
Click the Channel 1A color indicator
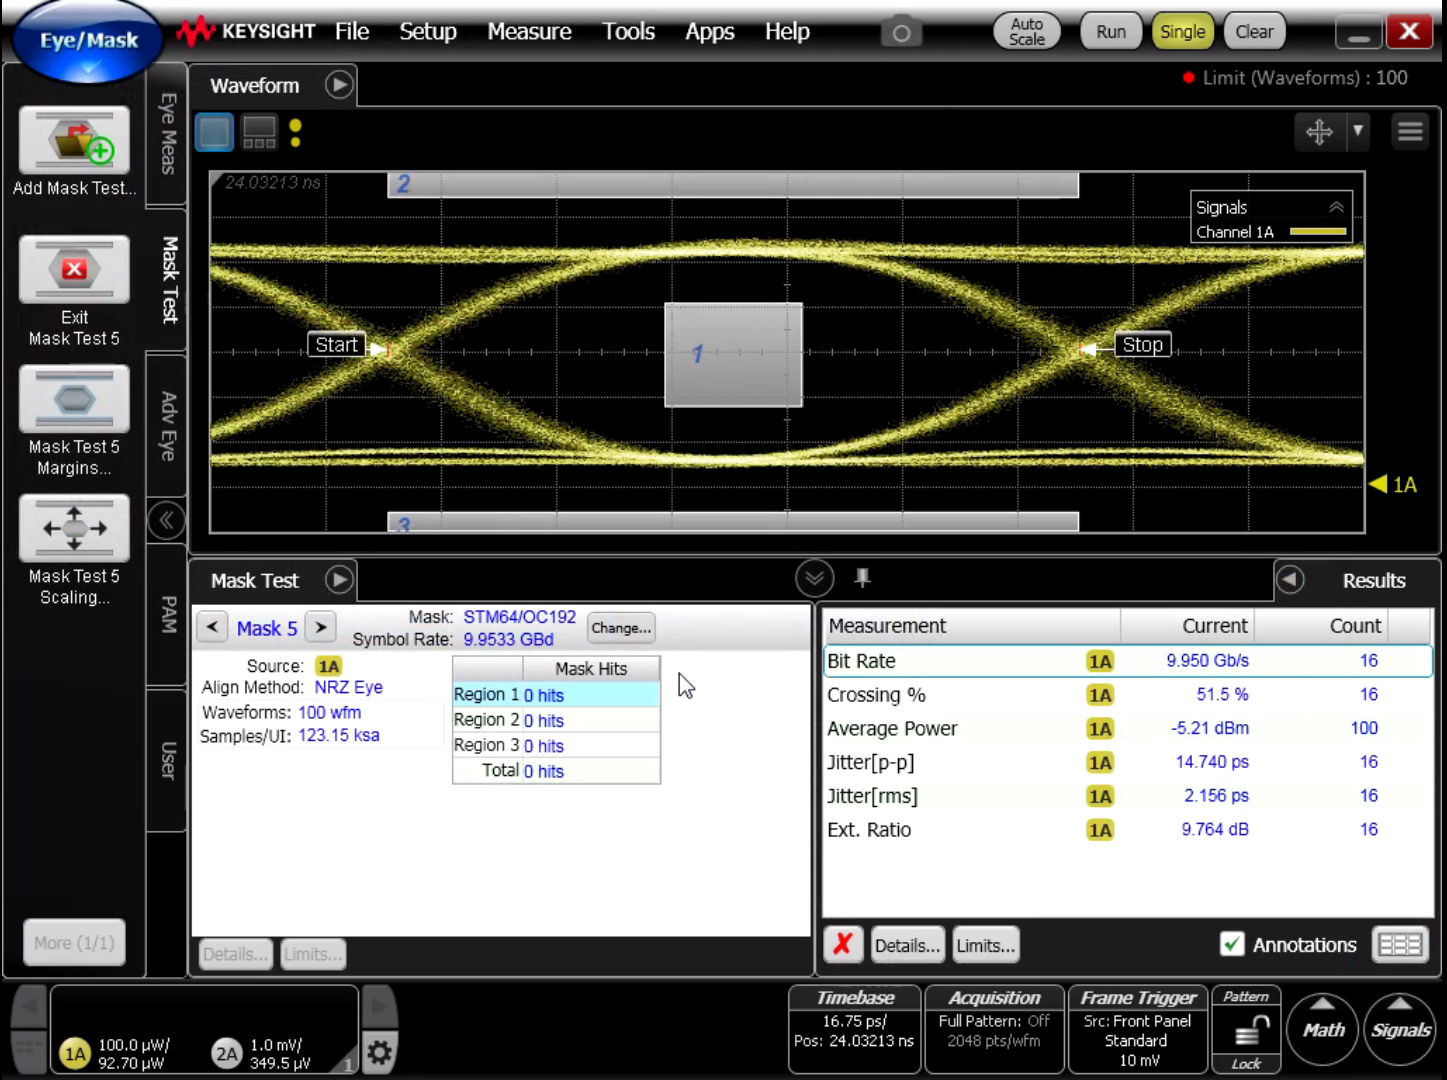1316,231
